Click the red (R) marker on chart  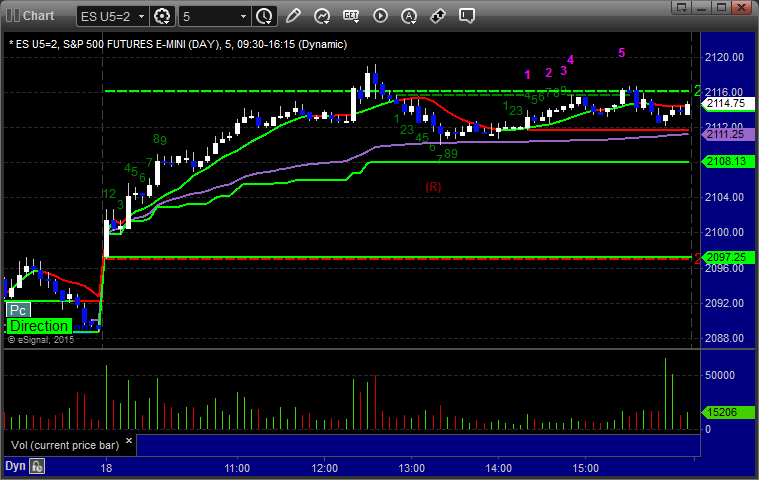tap(433, 187)
